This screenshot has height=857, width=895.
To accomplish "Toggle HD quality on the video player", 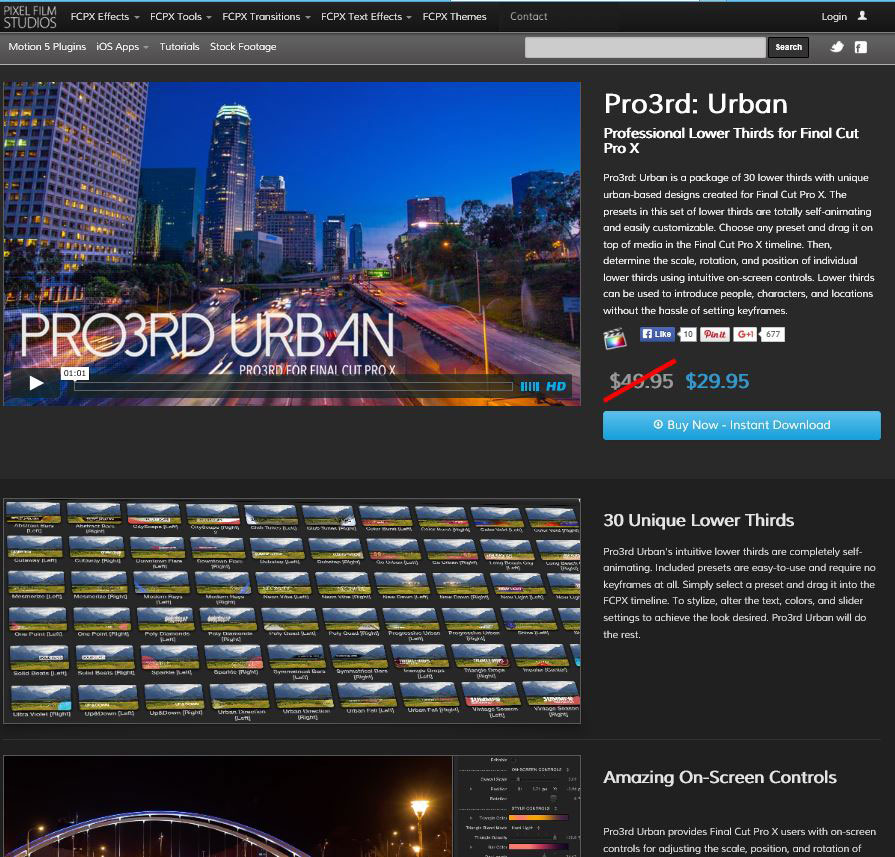I will click(x=555, y=386).
